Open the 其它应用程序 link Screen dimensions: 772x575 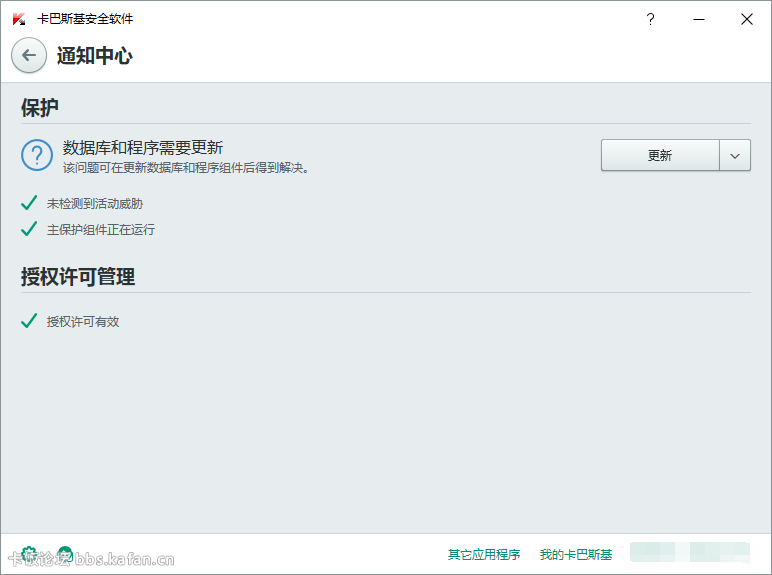point(484,554)
